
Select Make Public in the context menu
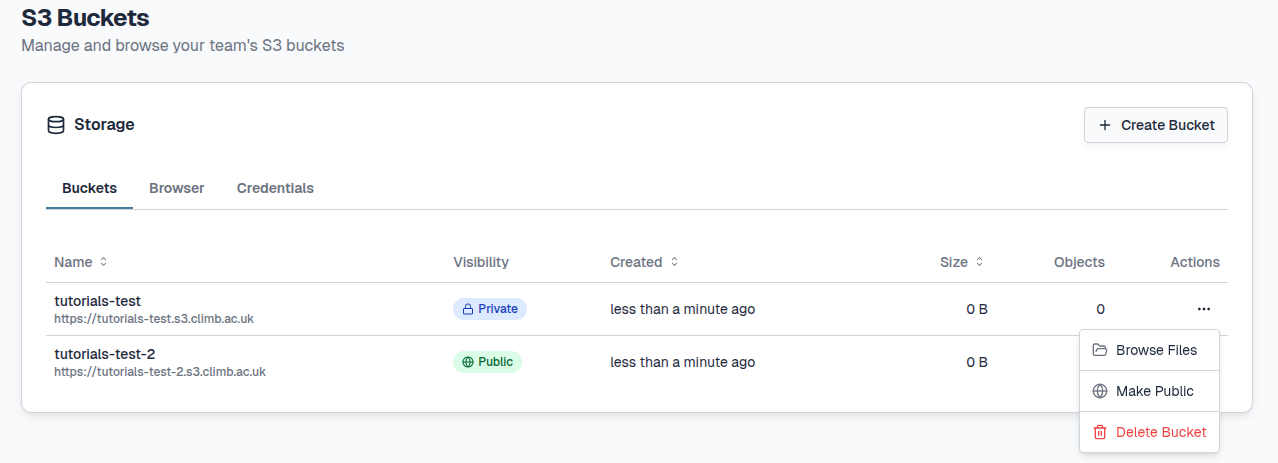point(1154,391)
